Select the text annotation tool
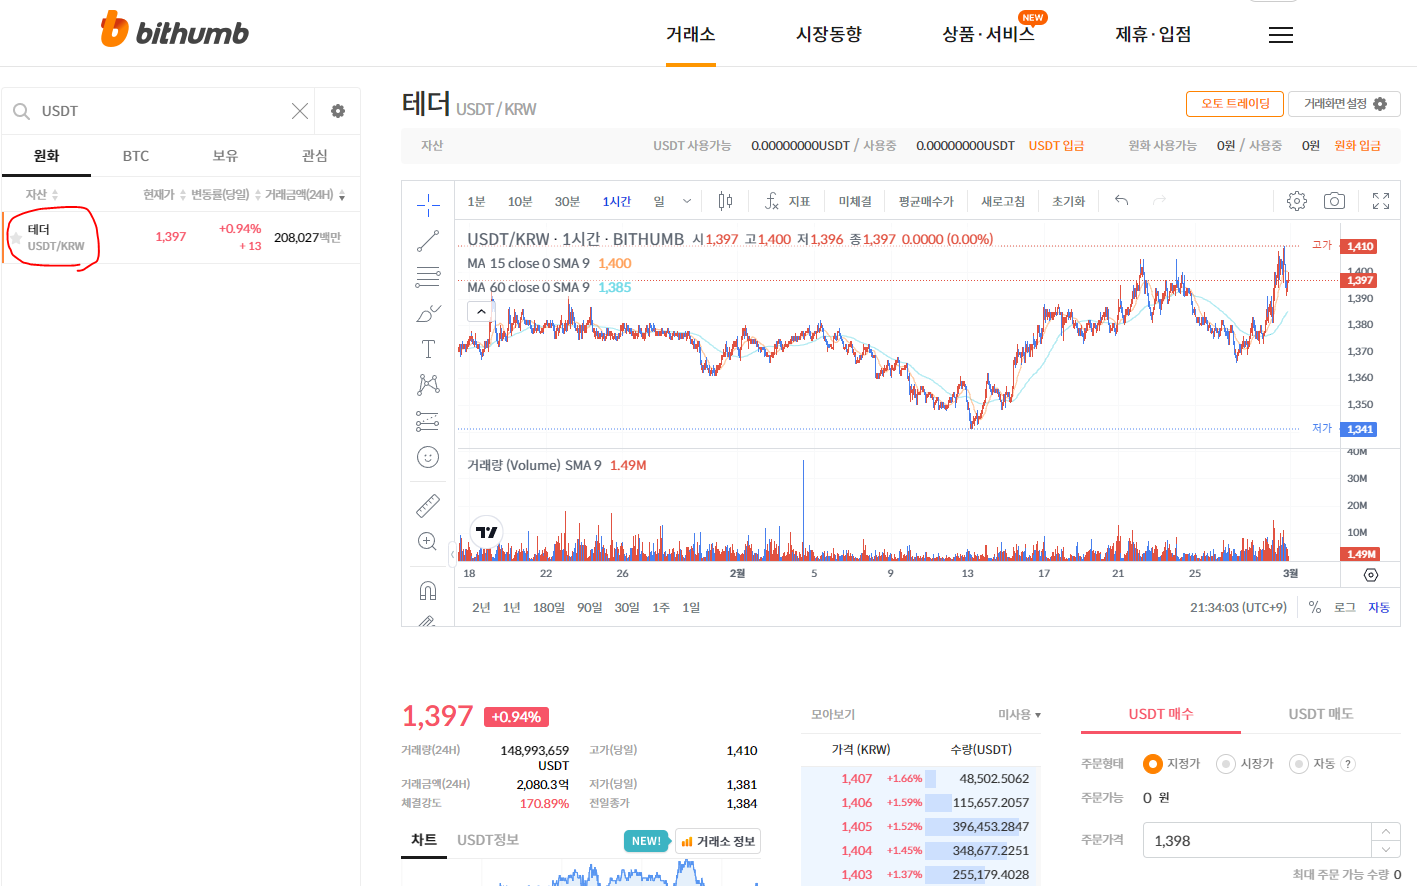Viewport: 1417px width, 886px height. (428, 349)
